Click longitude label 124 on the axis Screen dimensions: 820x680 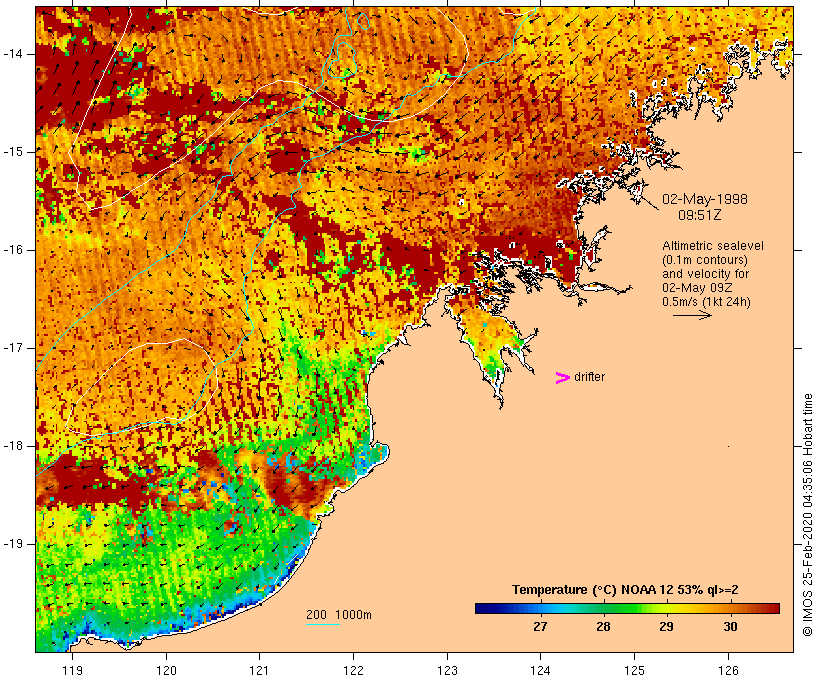click(x=540, y=671)
